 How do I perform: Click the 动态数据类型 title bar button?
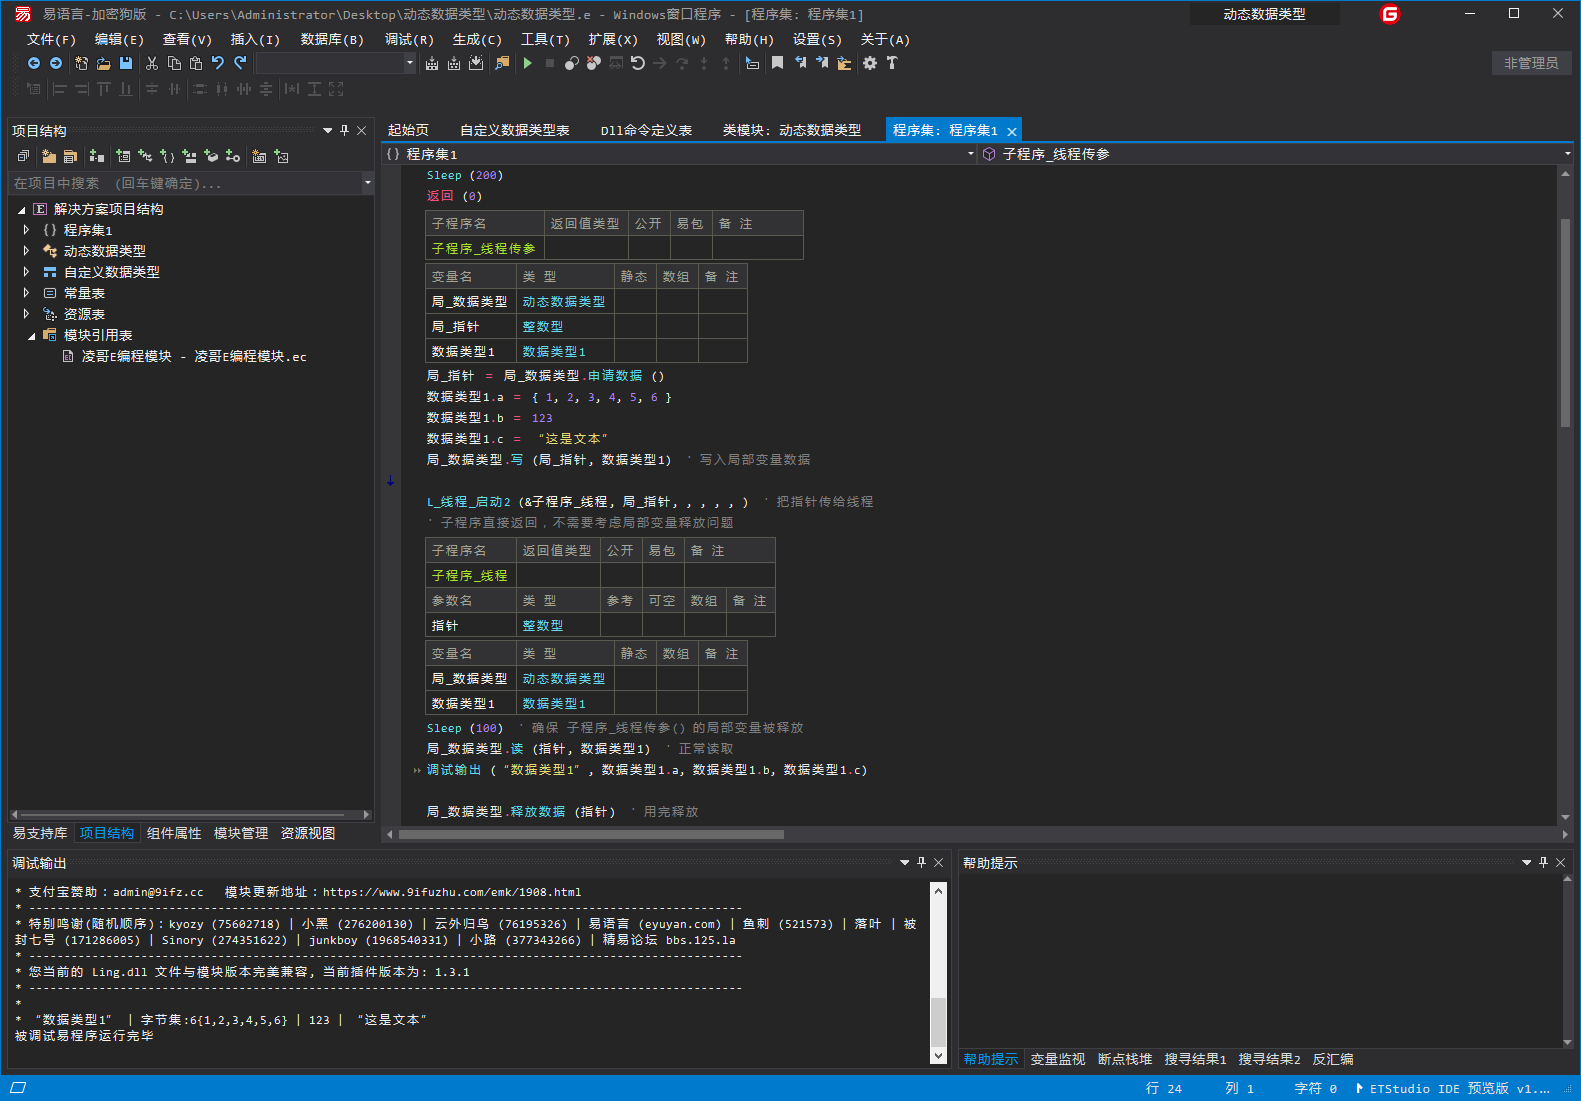[x=1264, y=14]
